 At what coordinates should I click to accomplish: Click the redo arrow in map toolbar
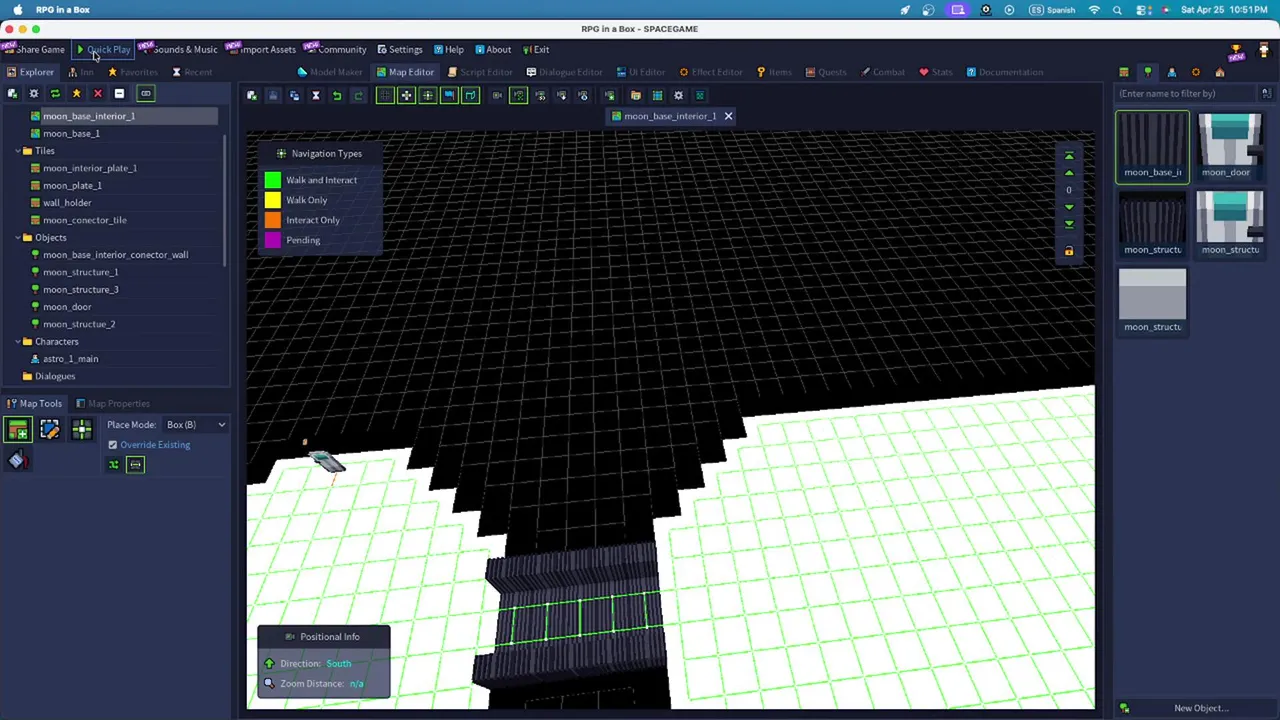pyautogui.click(x=358, y=96)
